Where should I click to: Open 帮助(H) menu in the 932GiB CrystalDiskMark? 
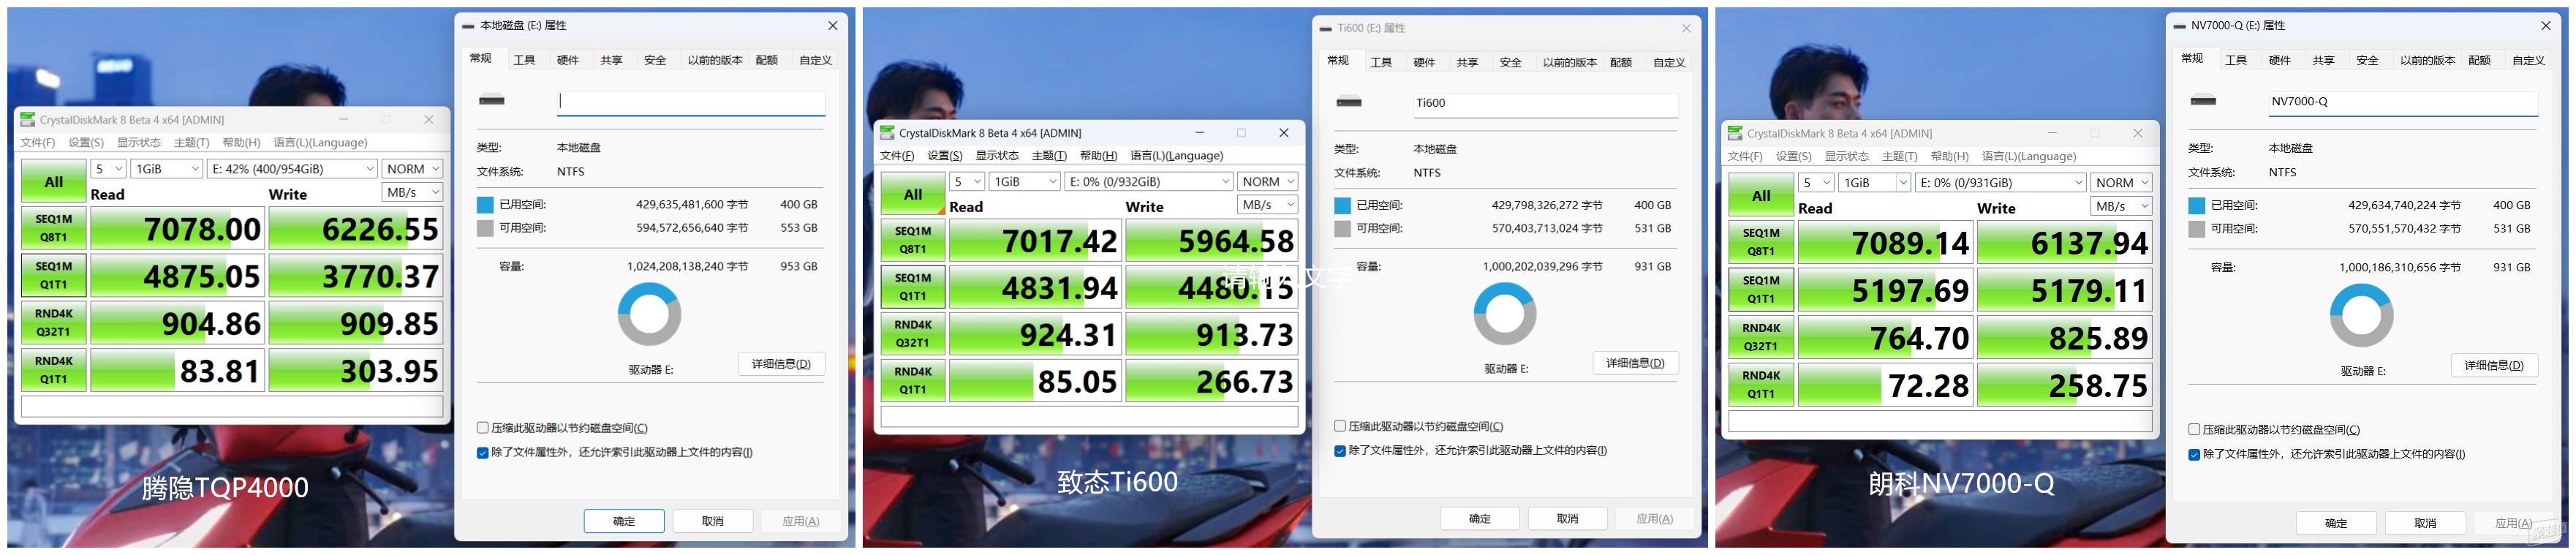coord(1098,156)
